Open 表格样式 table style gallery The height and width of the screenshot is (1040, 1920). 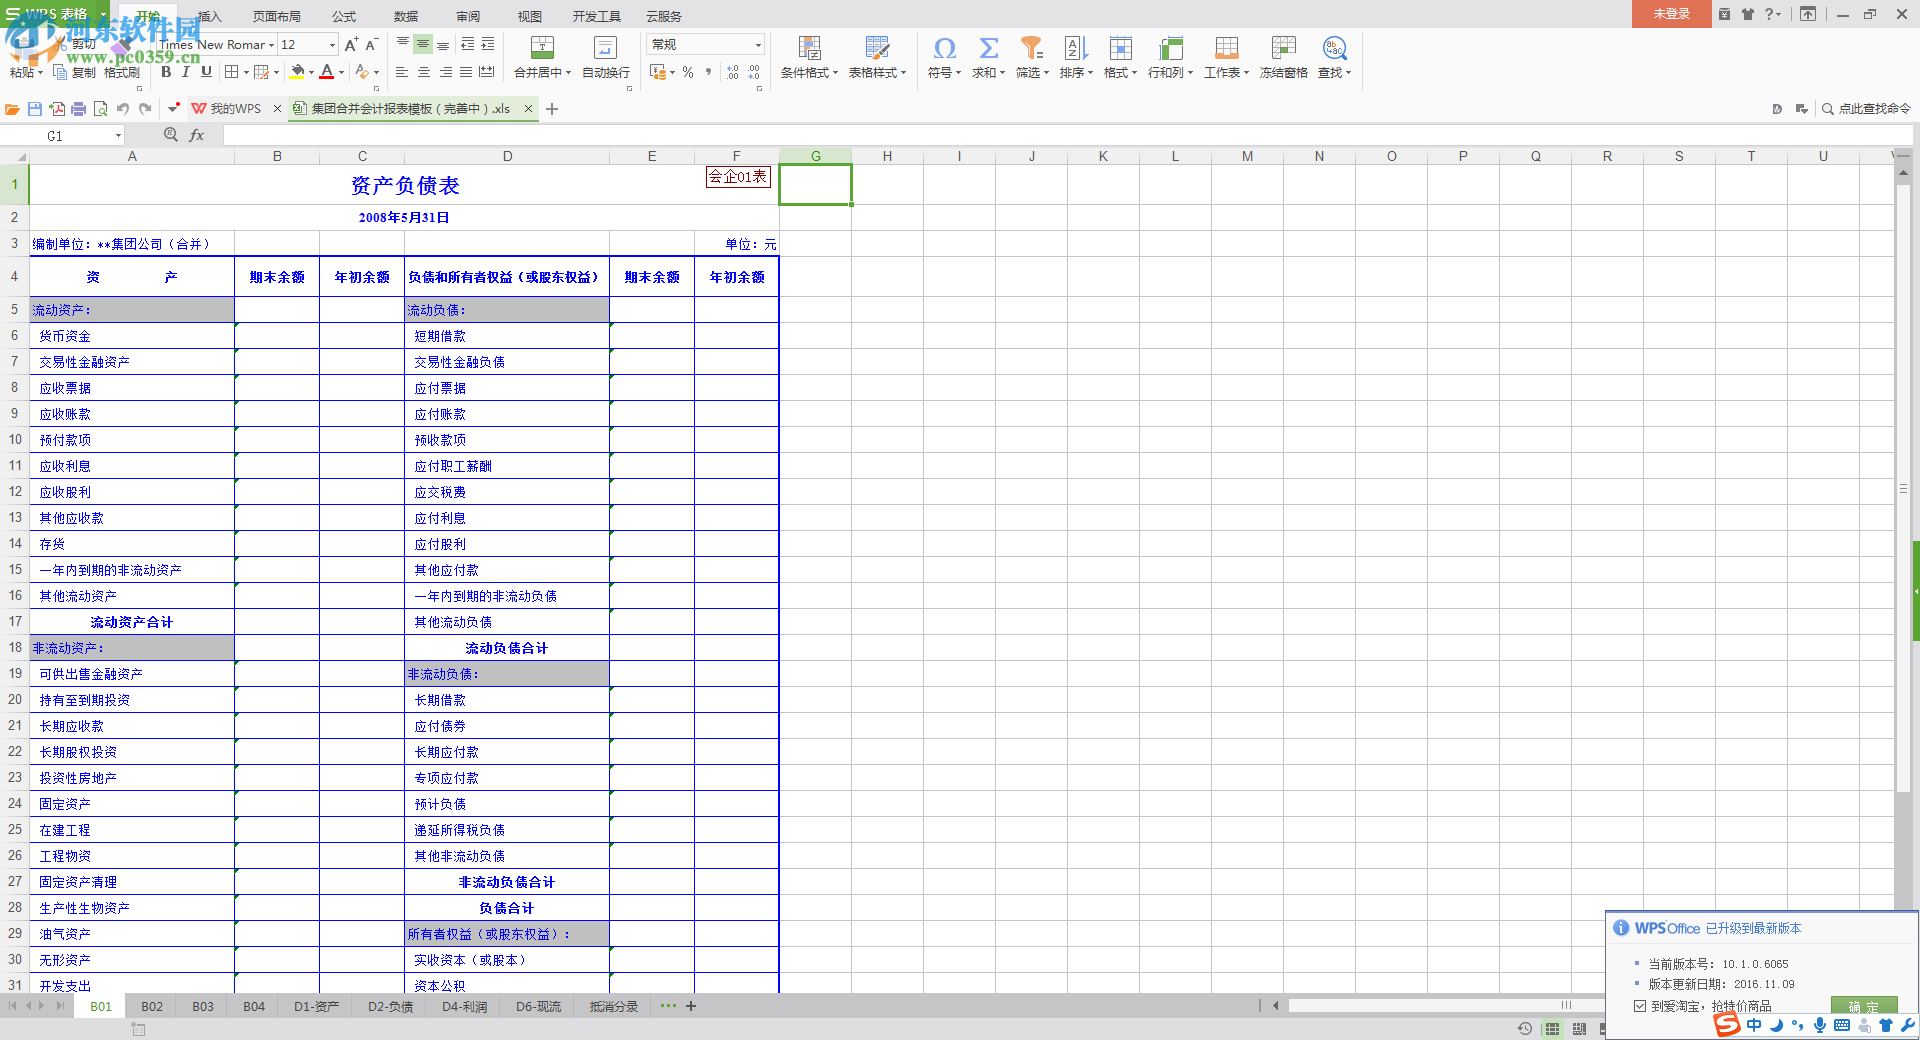coord(877,58)
